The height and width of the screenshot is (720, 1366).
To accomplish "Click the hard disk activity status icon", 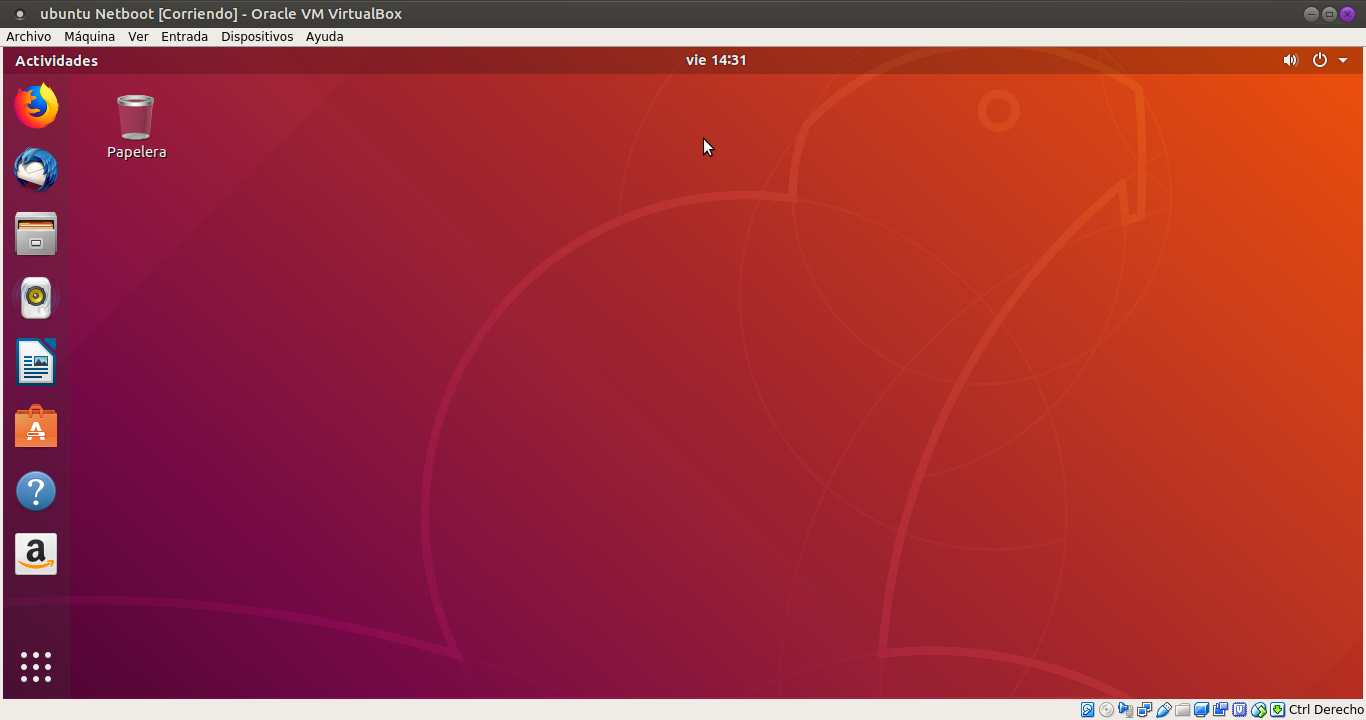I will 1087,710.
